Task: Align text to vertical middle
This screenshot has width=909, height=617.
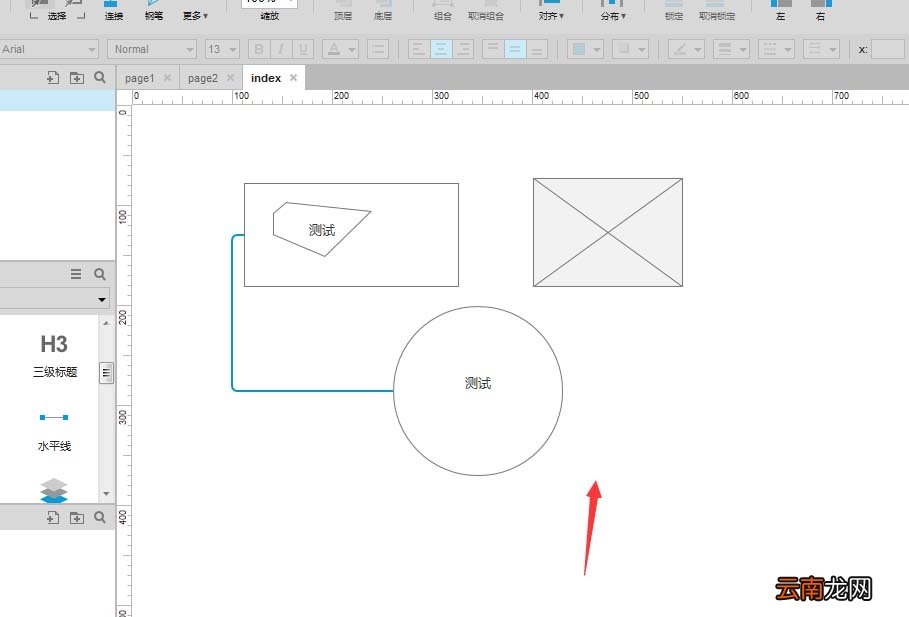Action: tap(515, 49)
